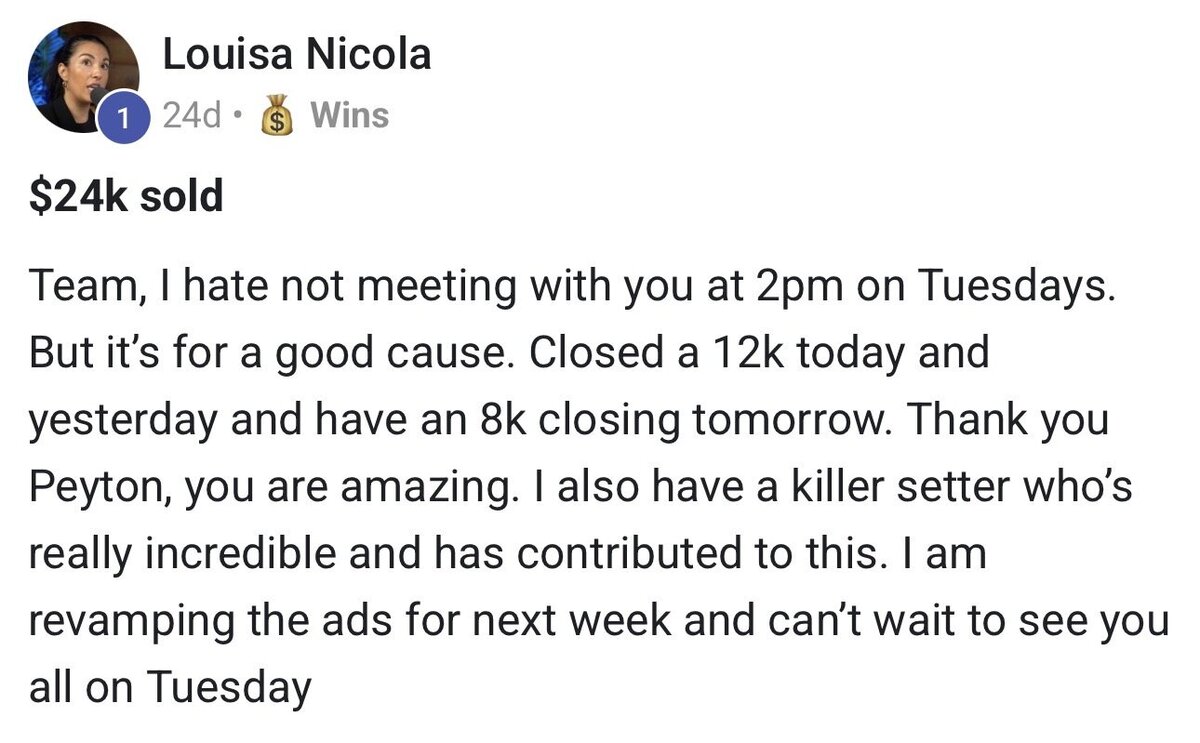
Task: Click the word "Tuesdays" in first line
Action: (x=1015, y=288)
